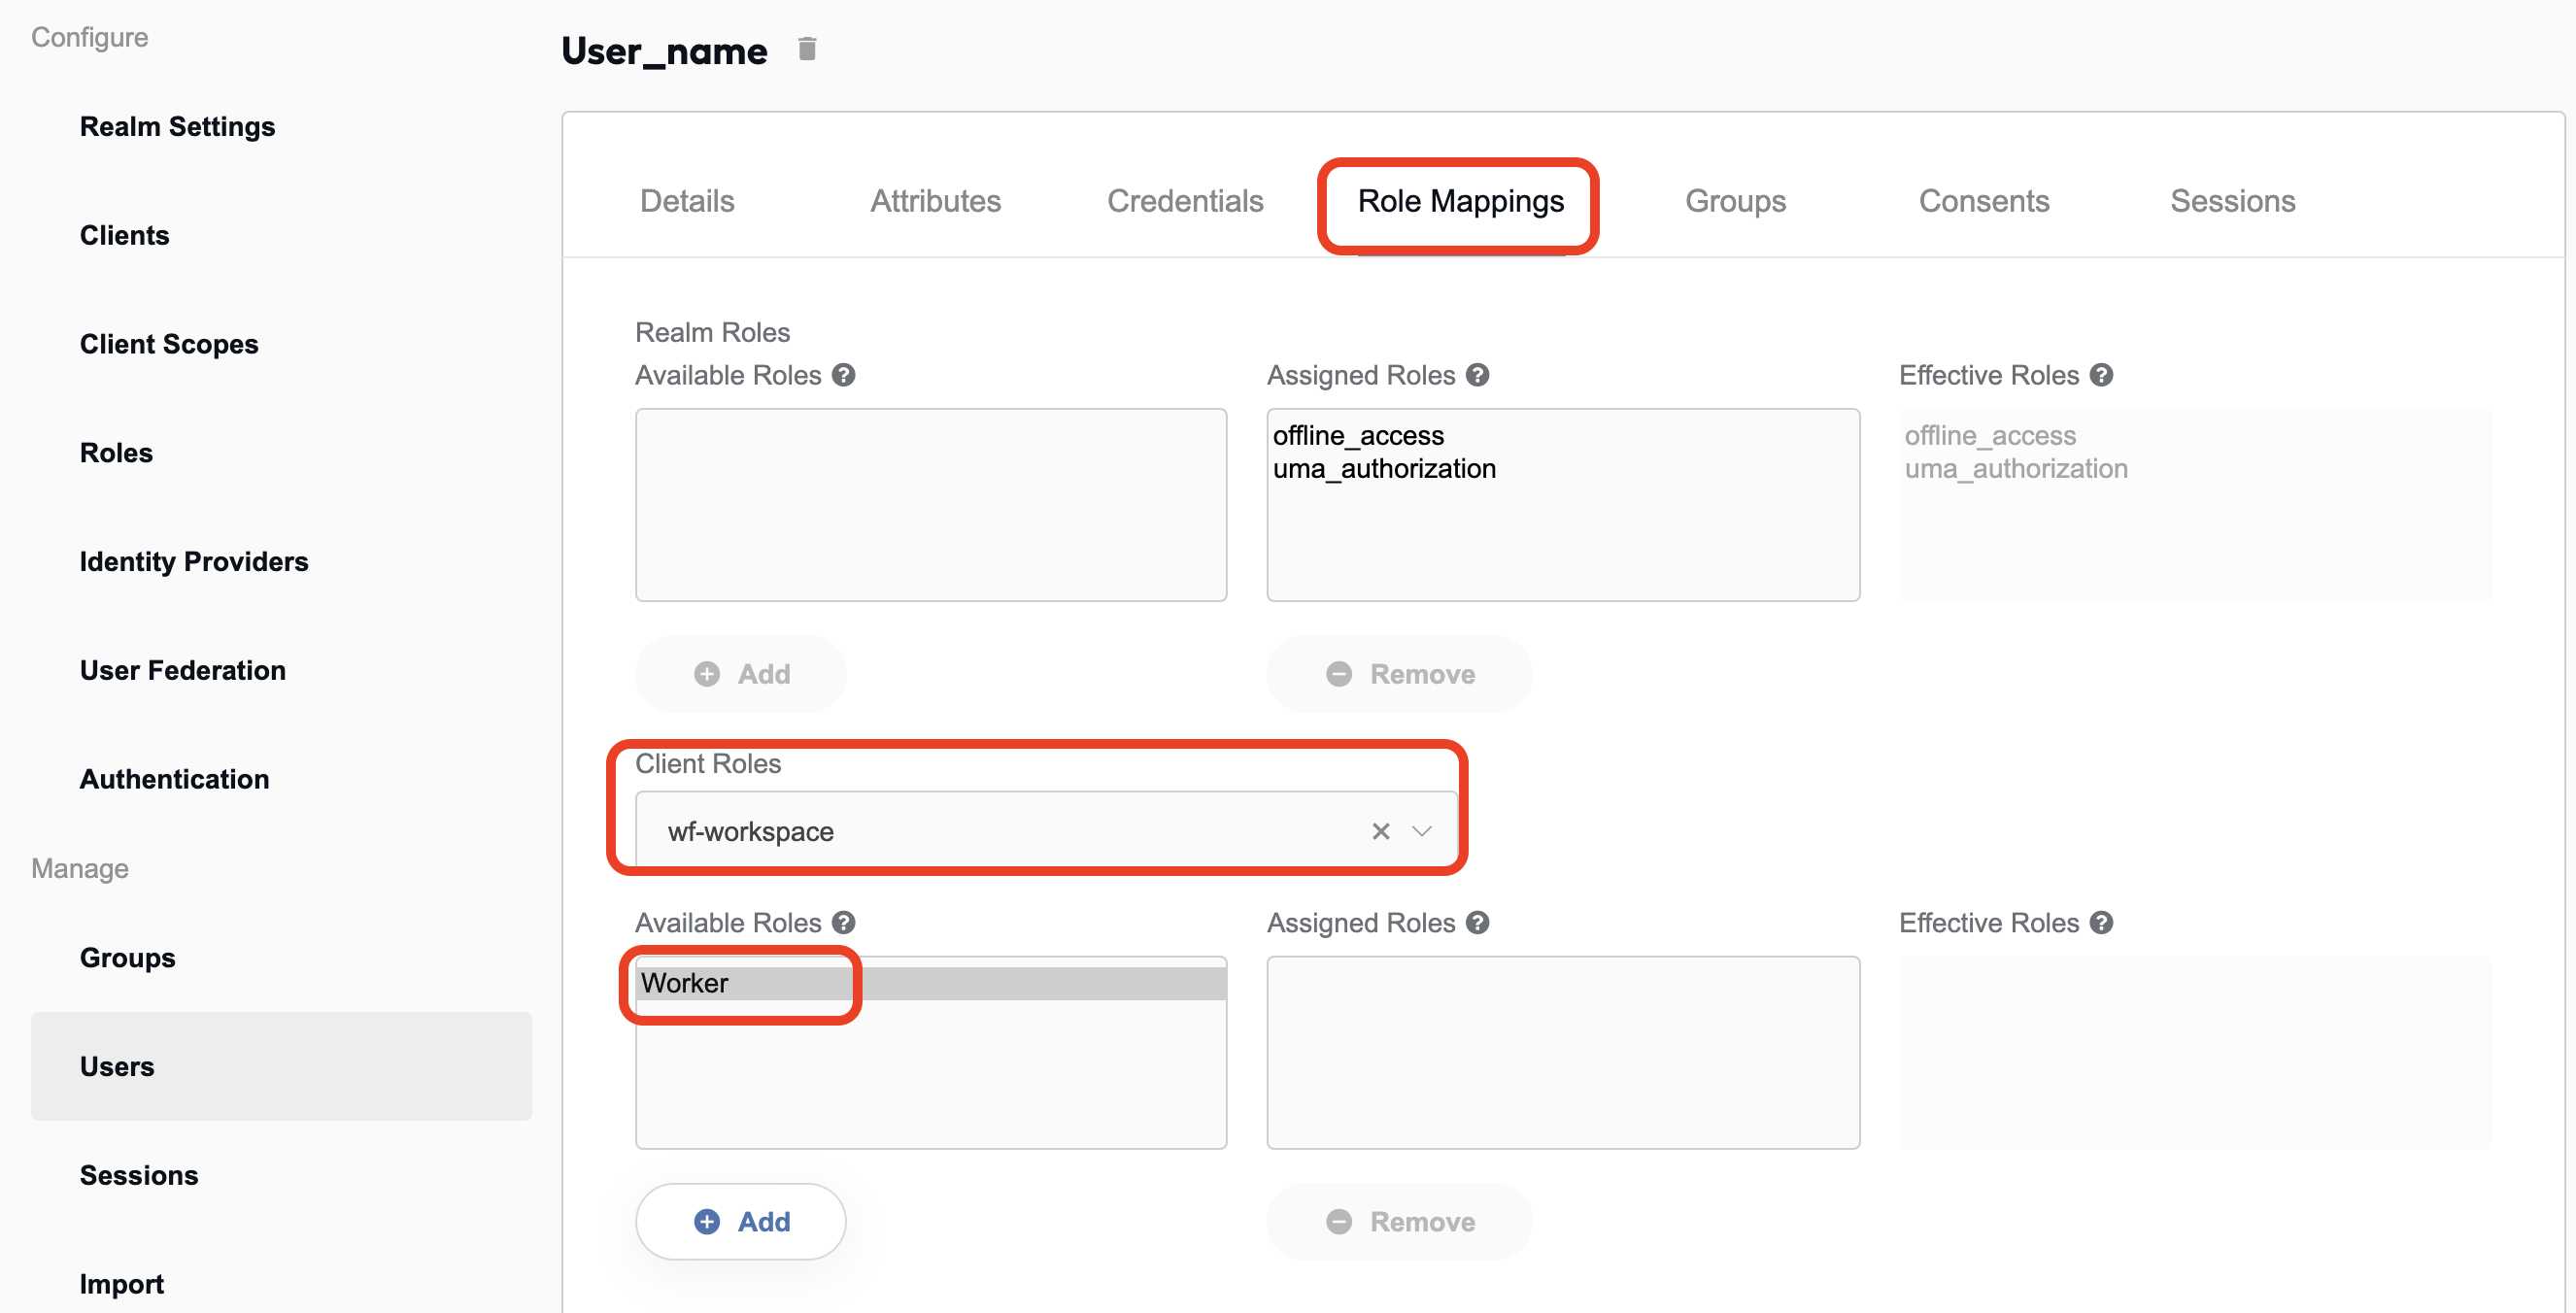Screen dimensions: 2576x1313
Task: Open help for Client Assigned Roles
Action: [x=1477, y=922]
